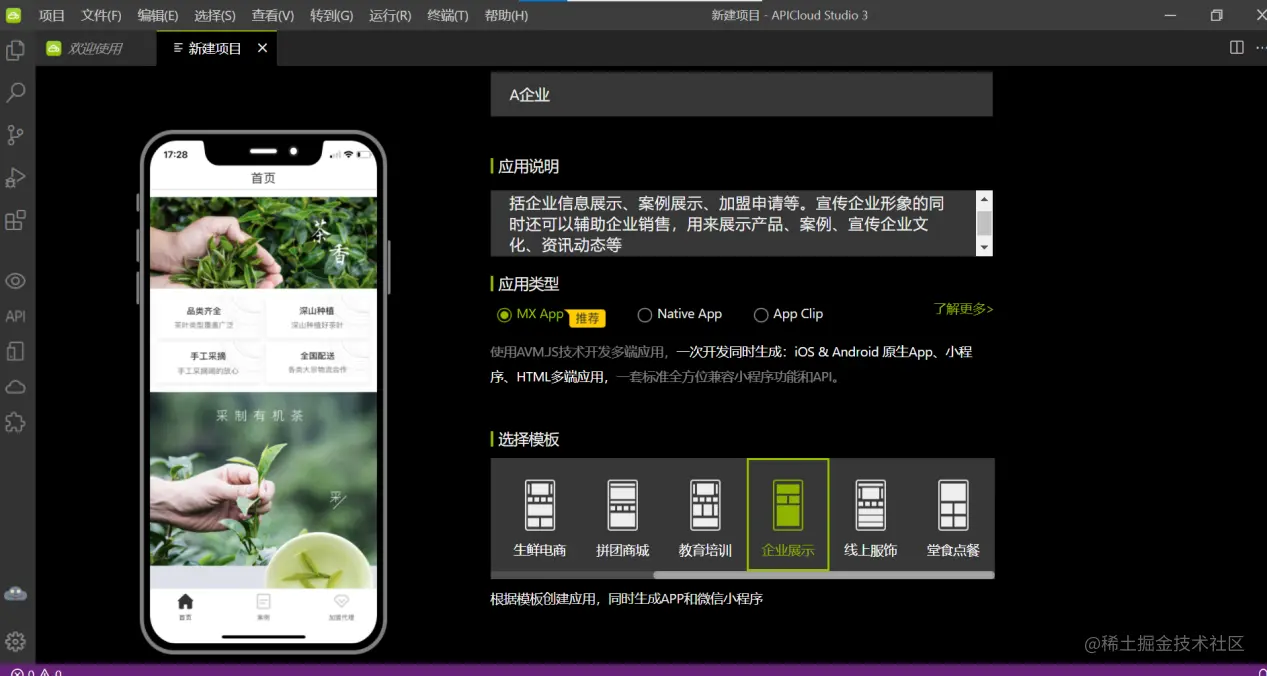Click the API panel icon in sidebar
The height and width of the screenshot is (676, 1267).
[15, 315]
